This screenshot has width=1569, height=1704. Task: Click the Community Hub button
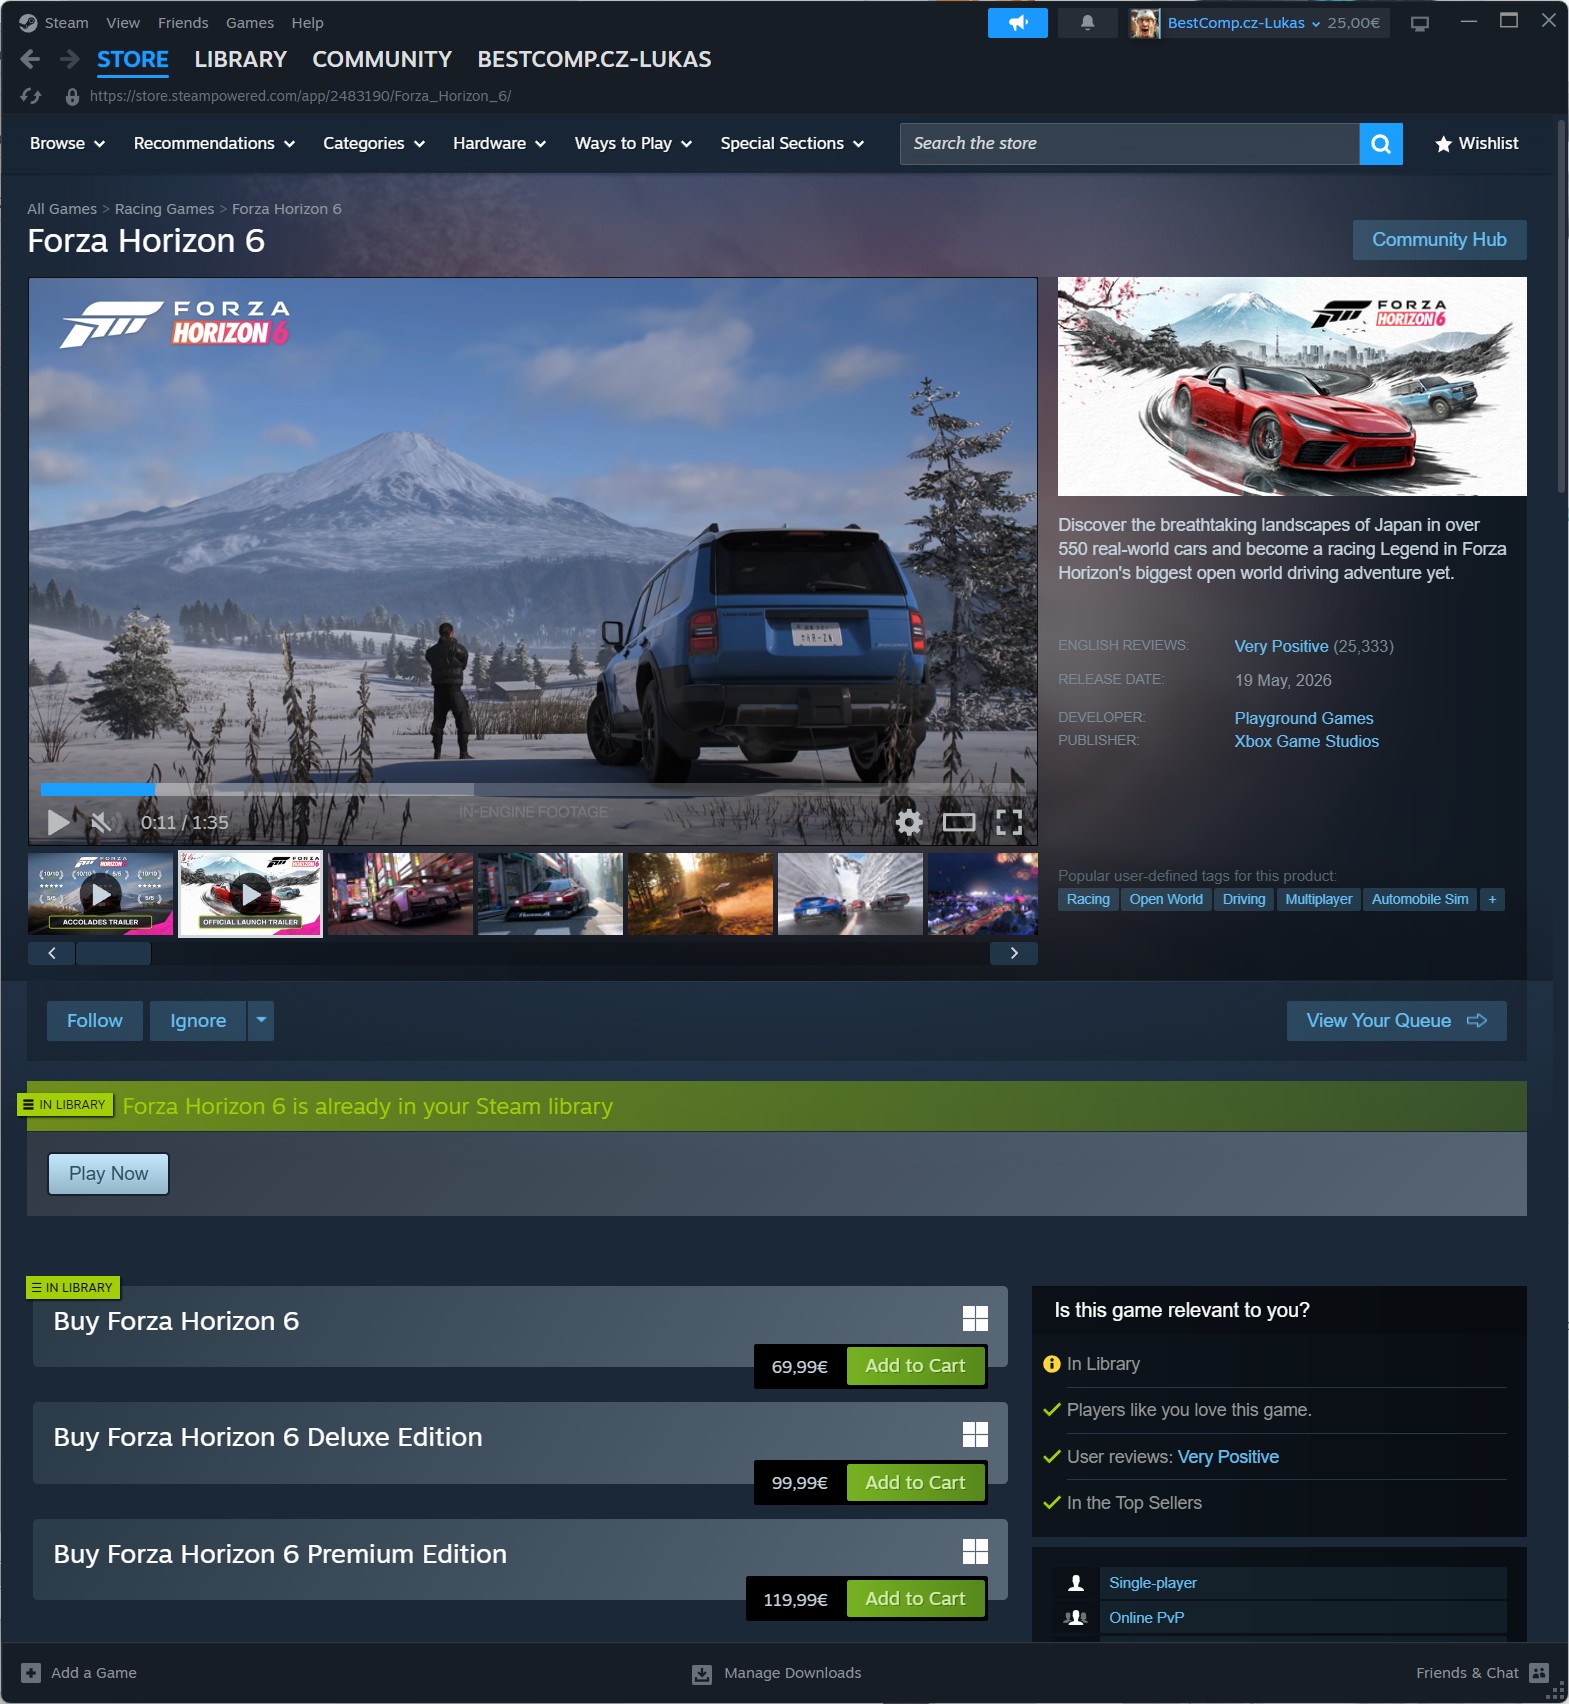[1439, 240]
